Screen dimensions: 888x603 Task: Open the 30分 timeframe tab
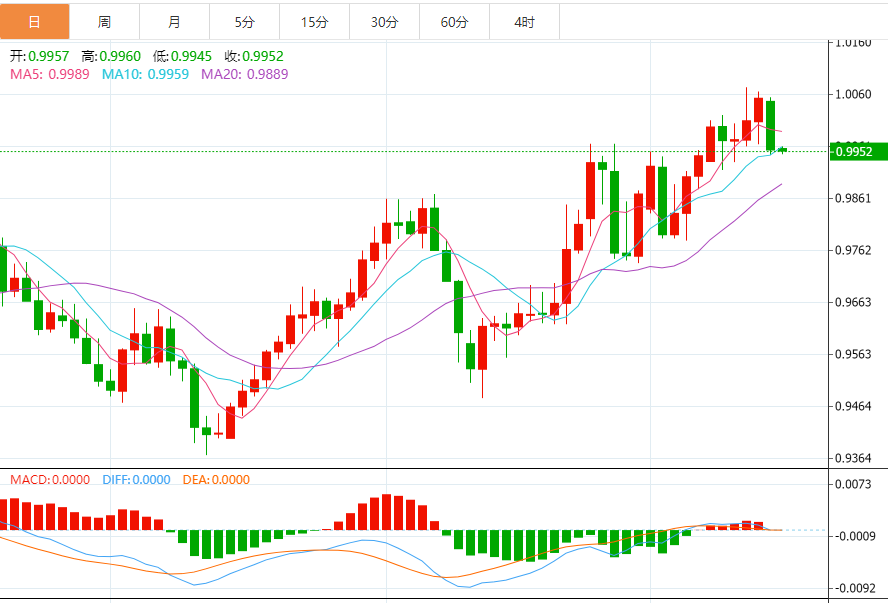(x=385, y=22)
